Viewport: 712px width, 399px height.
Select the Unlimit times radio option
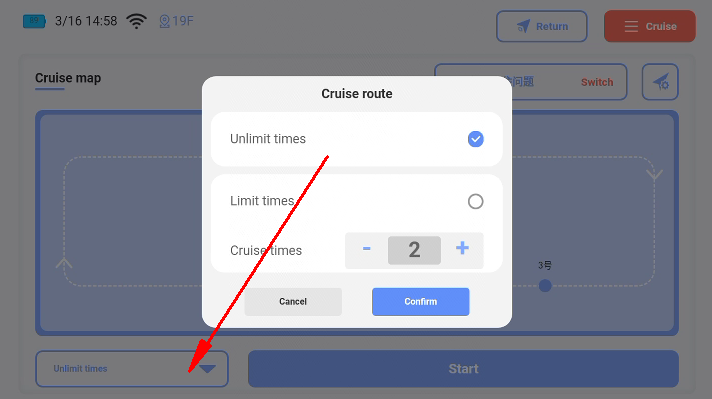[475, 139]
